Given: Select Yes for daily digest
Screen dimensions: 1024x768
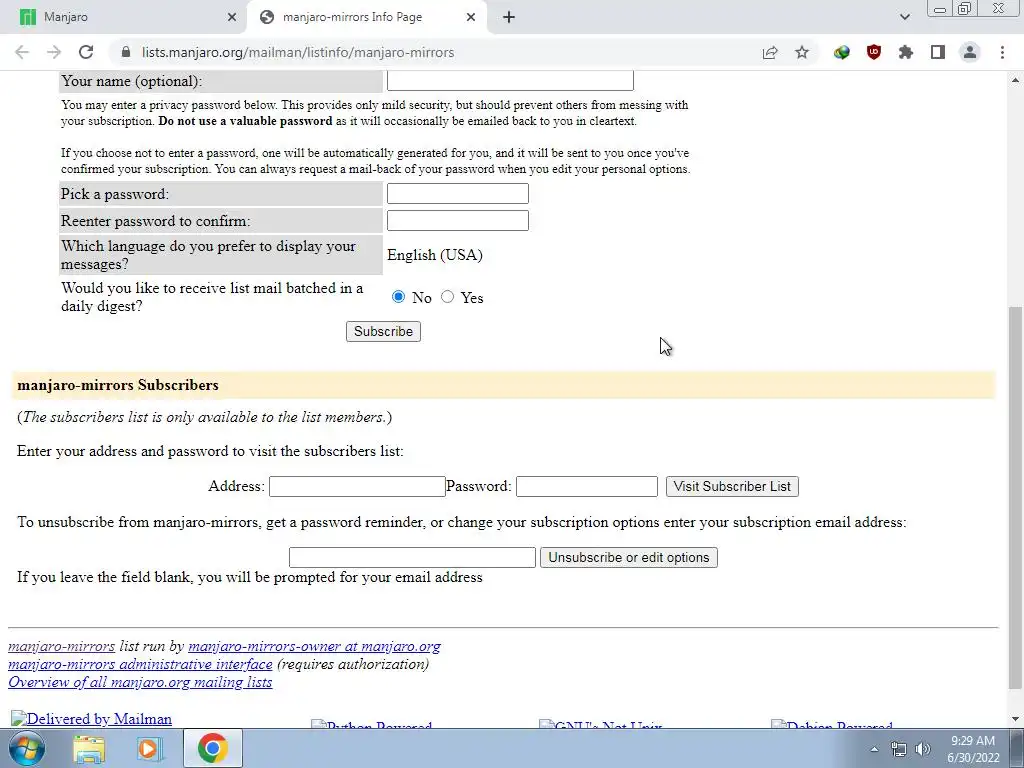Looking at the screenshot, I should 447,296.
